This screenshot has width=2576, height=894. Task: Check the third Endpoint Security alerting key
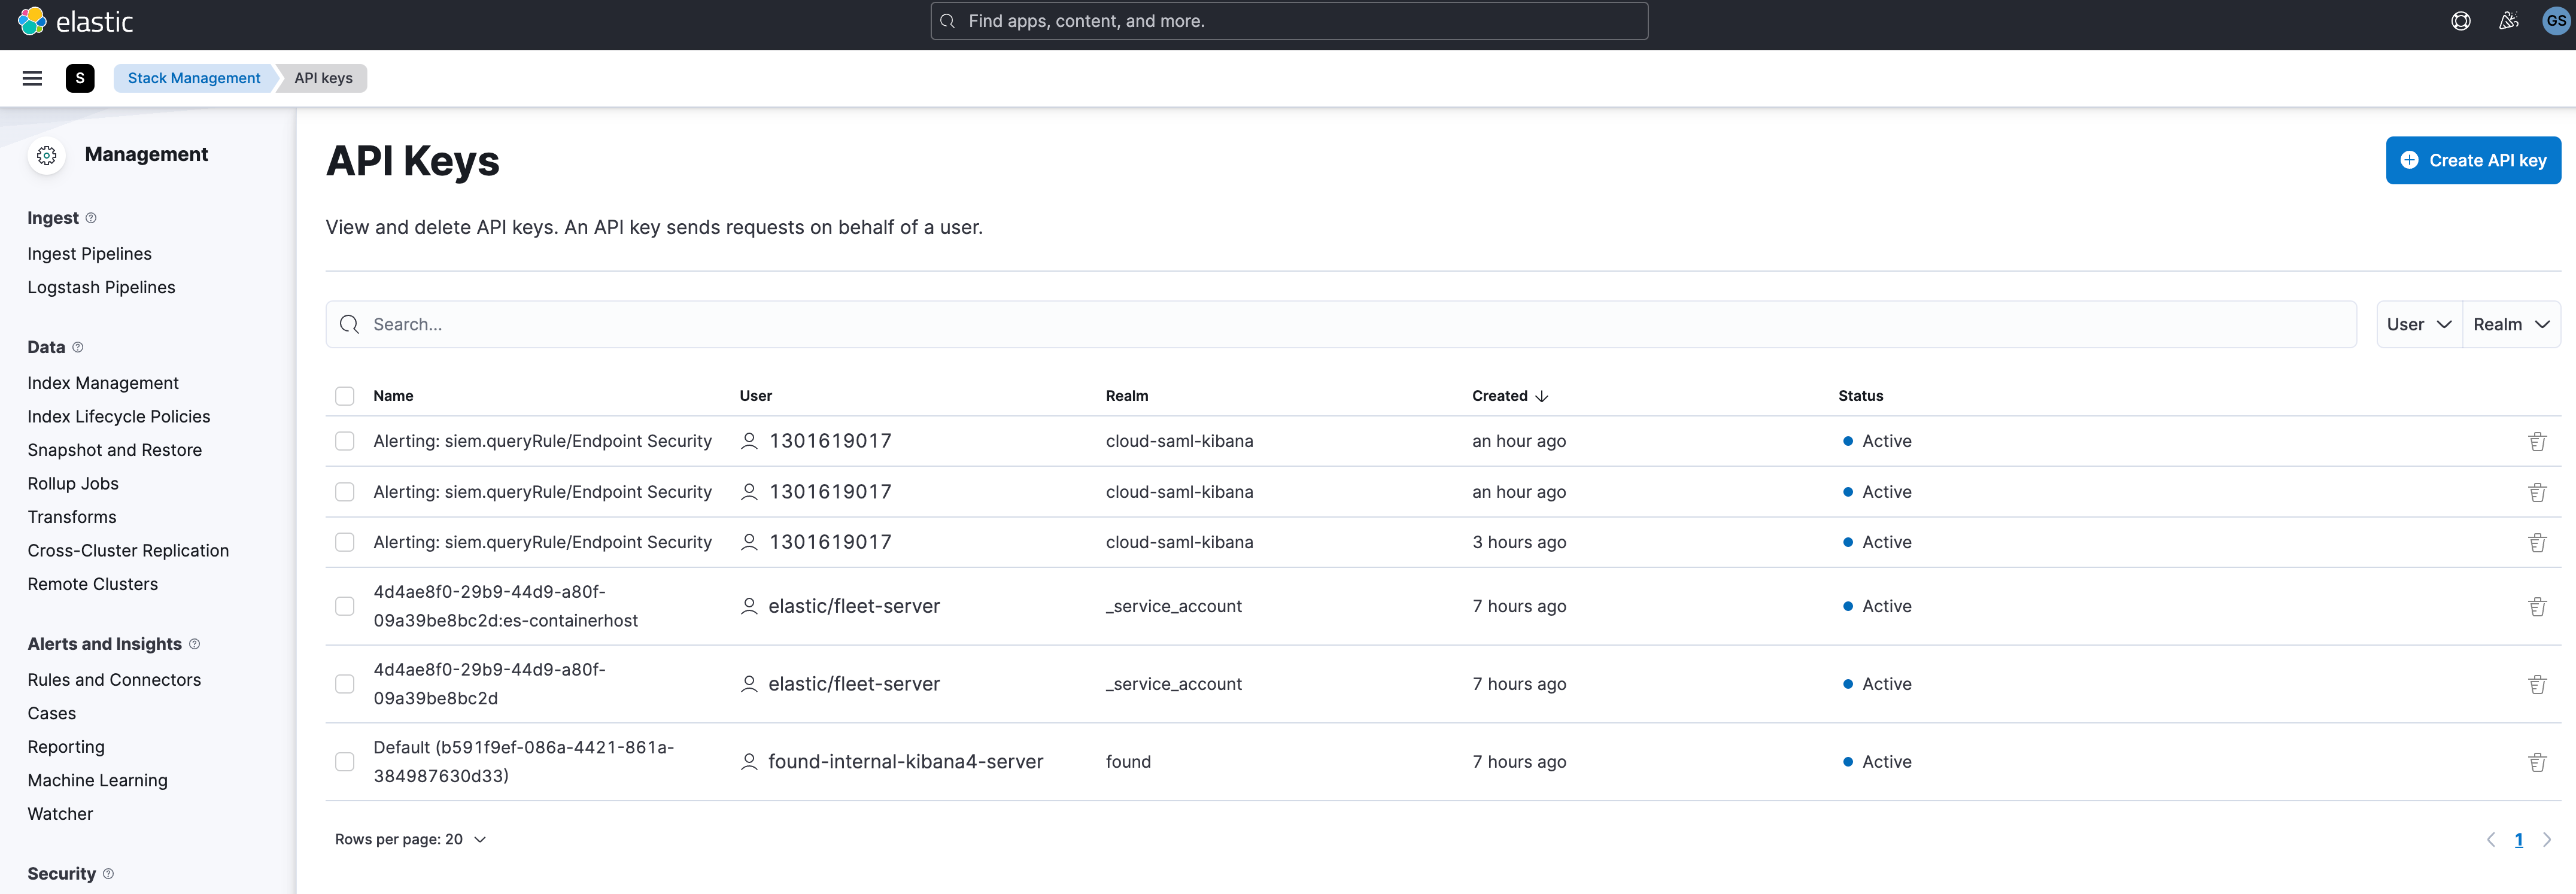(x=345, y=542)
